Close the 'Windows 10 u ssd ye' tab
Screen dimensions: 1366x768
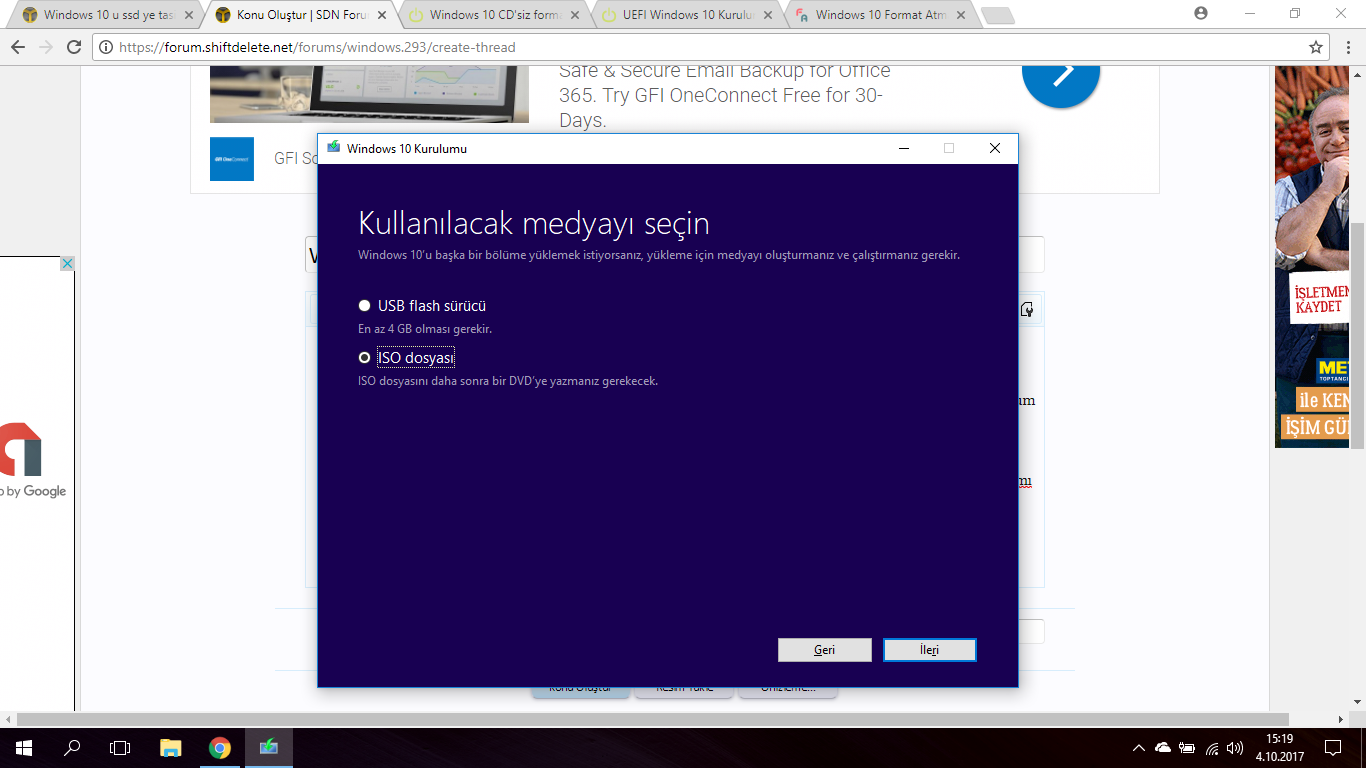click(x=189, y=15)
